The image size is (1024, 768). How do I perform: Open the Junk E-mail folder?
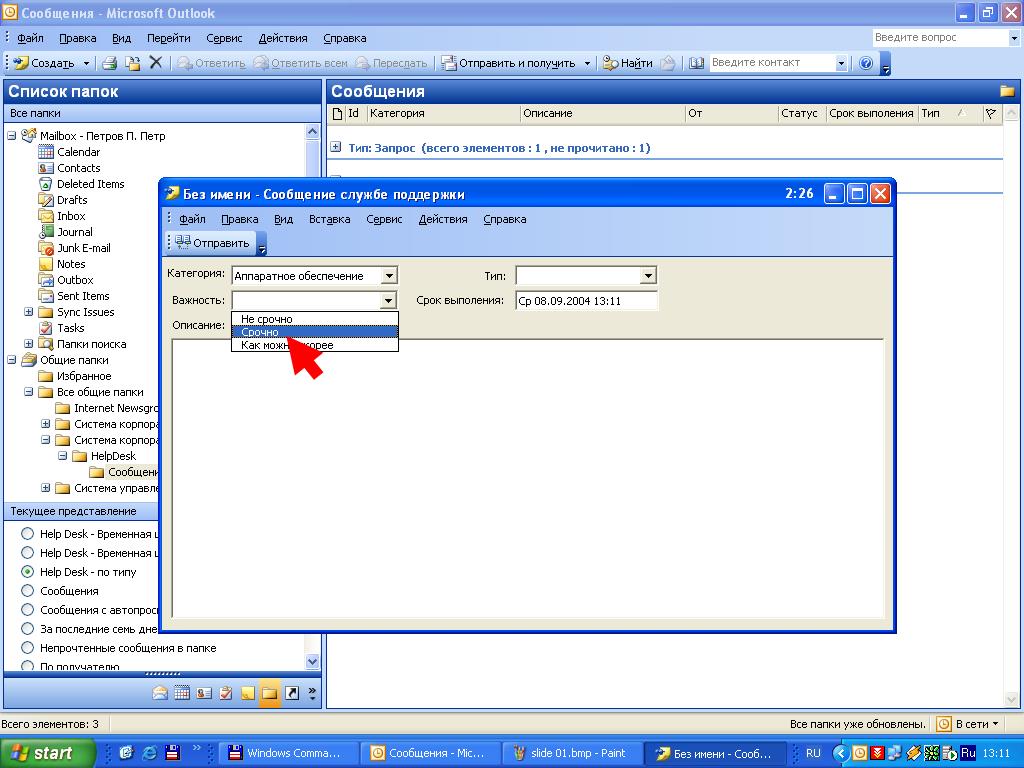(x=84, y=248)
